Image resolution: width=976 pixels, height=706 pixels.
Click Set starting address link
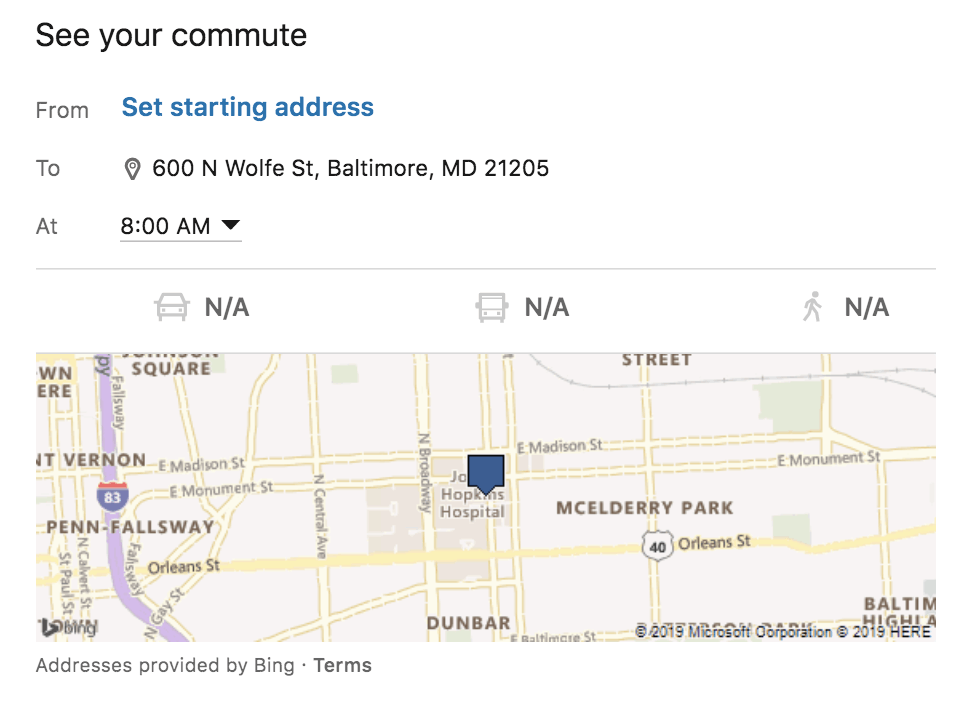click(248, 107)
